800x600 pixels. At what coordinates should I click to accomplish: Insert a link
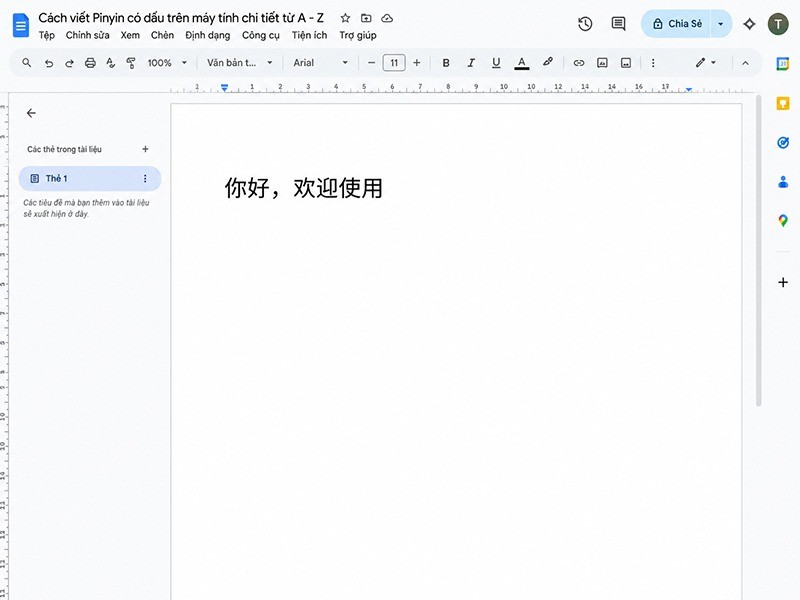click(579, 63)
